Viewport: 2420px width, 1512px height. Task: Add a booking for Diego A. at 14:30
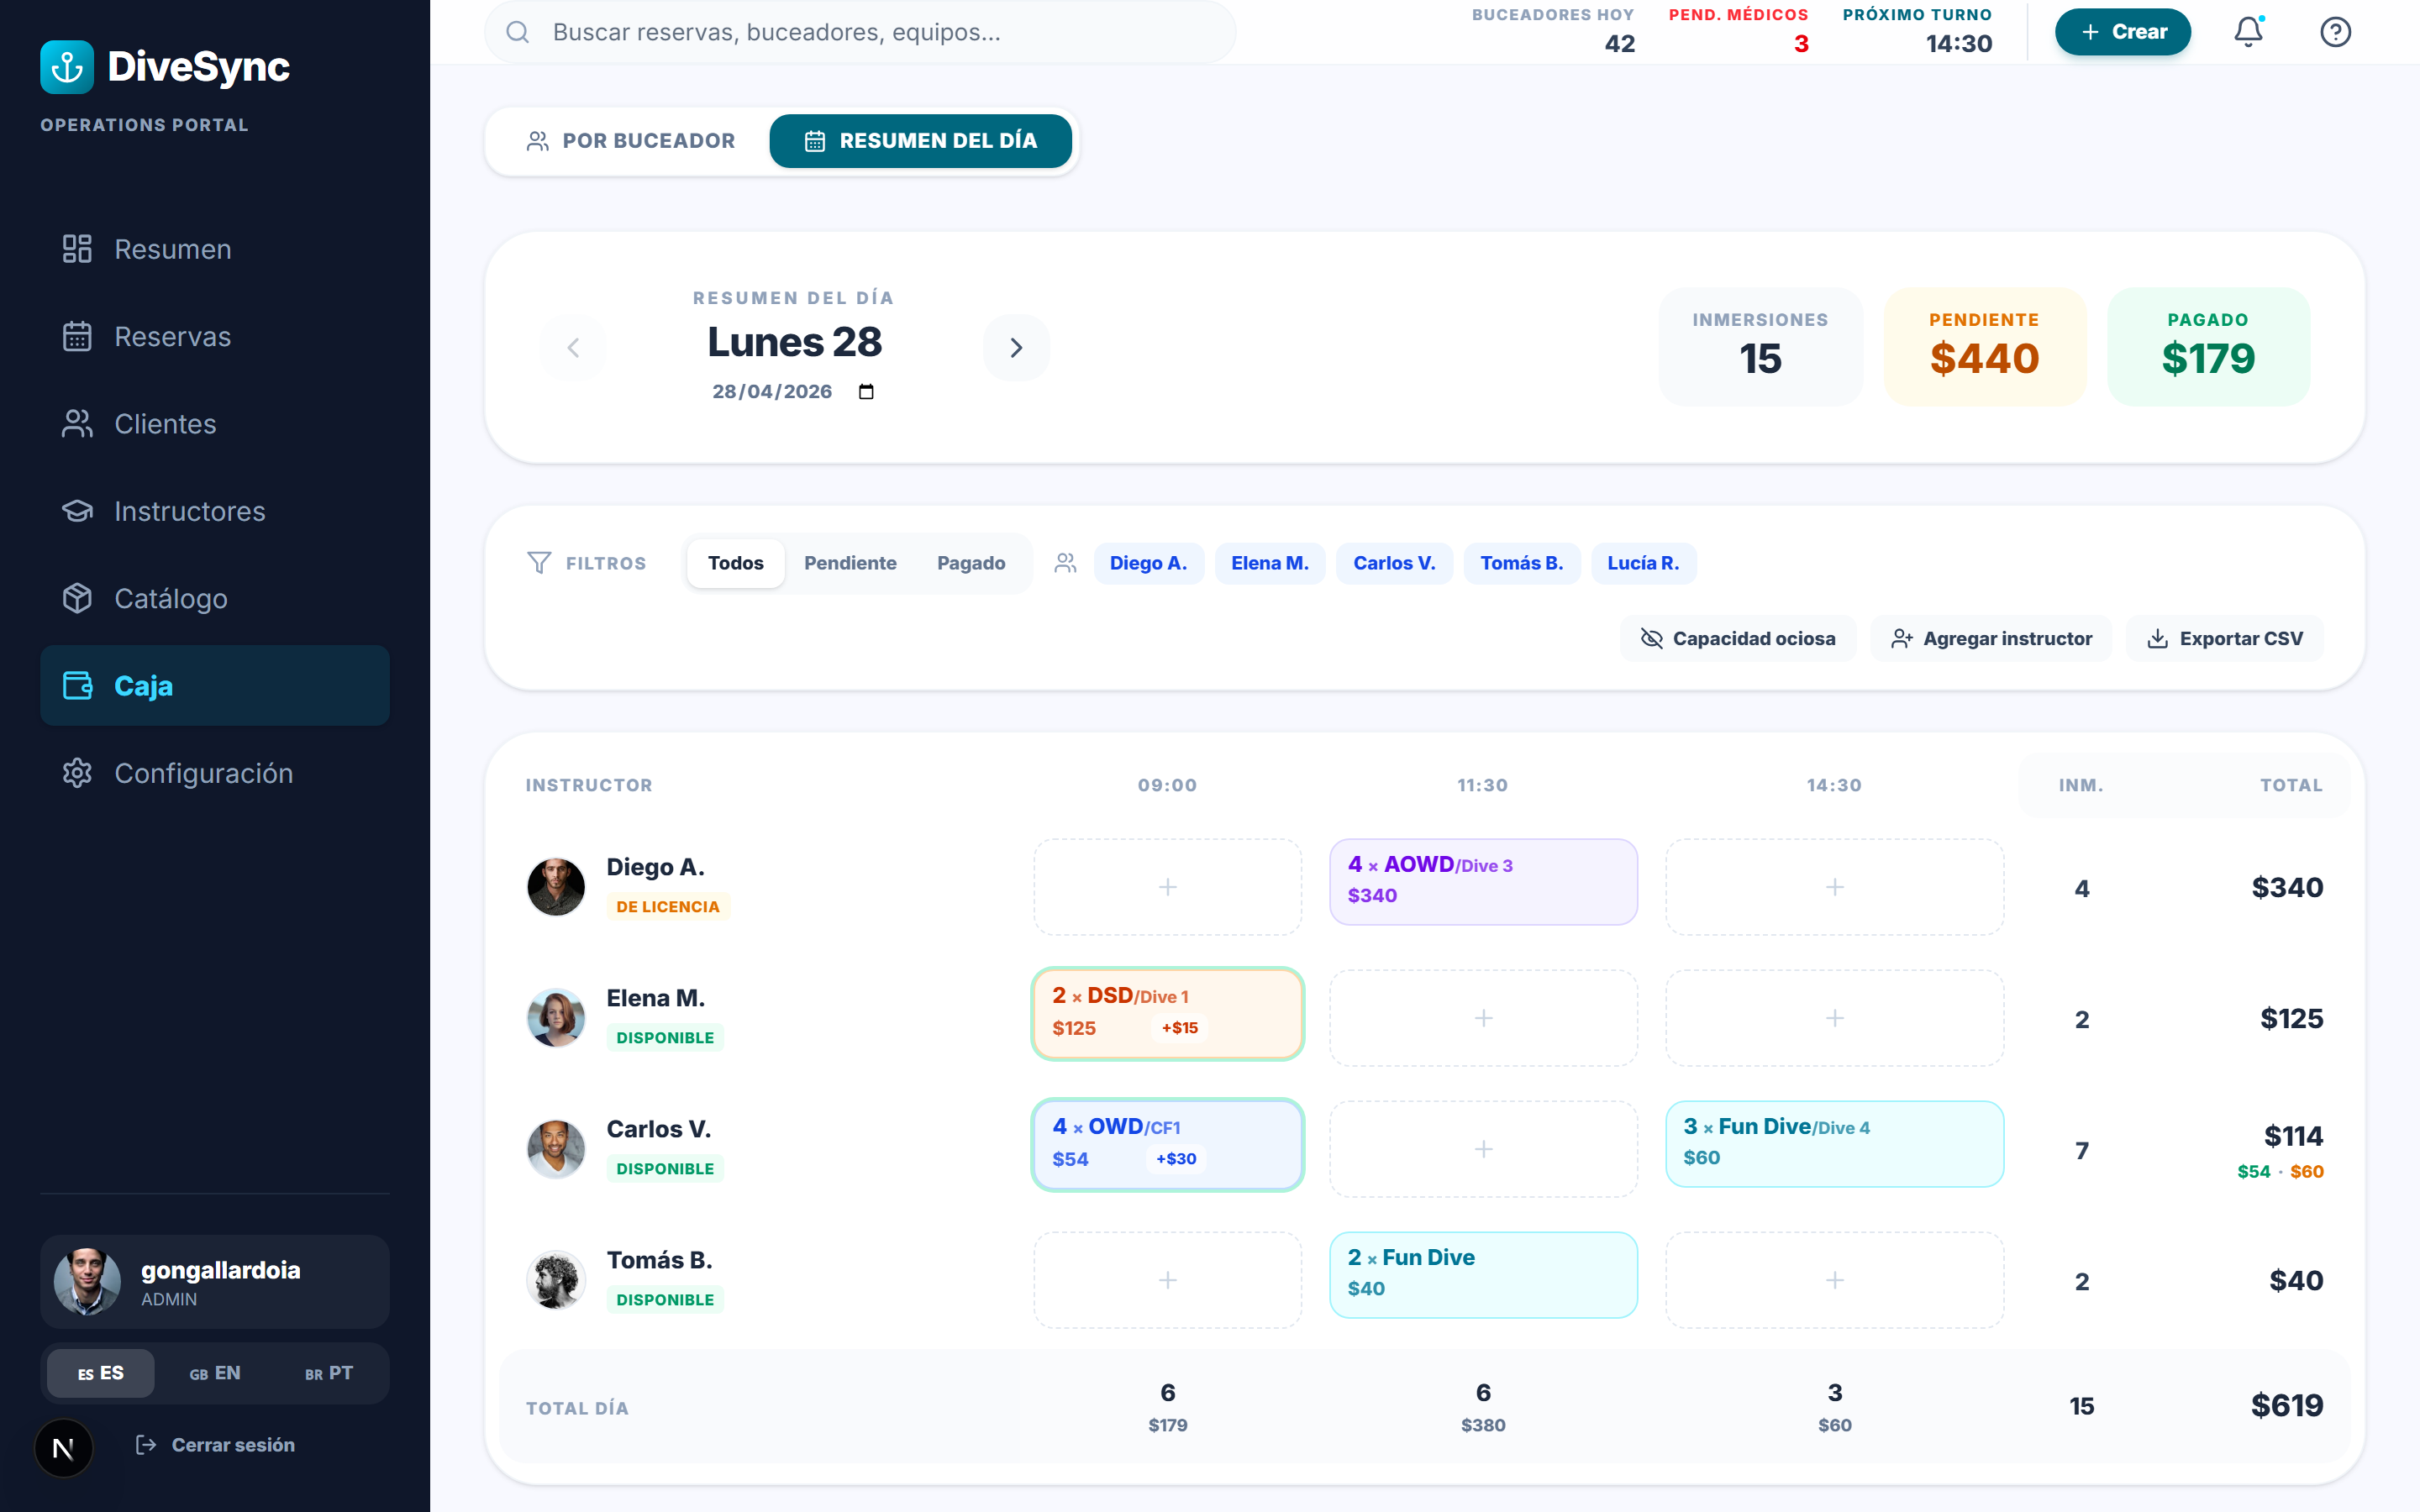(x=1834, y=887)
